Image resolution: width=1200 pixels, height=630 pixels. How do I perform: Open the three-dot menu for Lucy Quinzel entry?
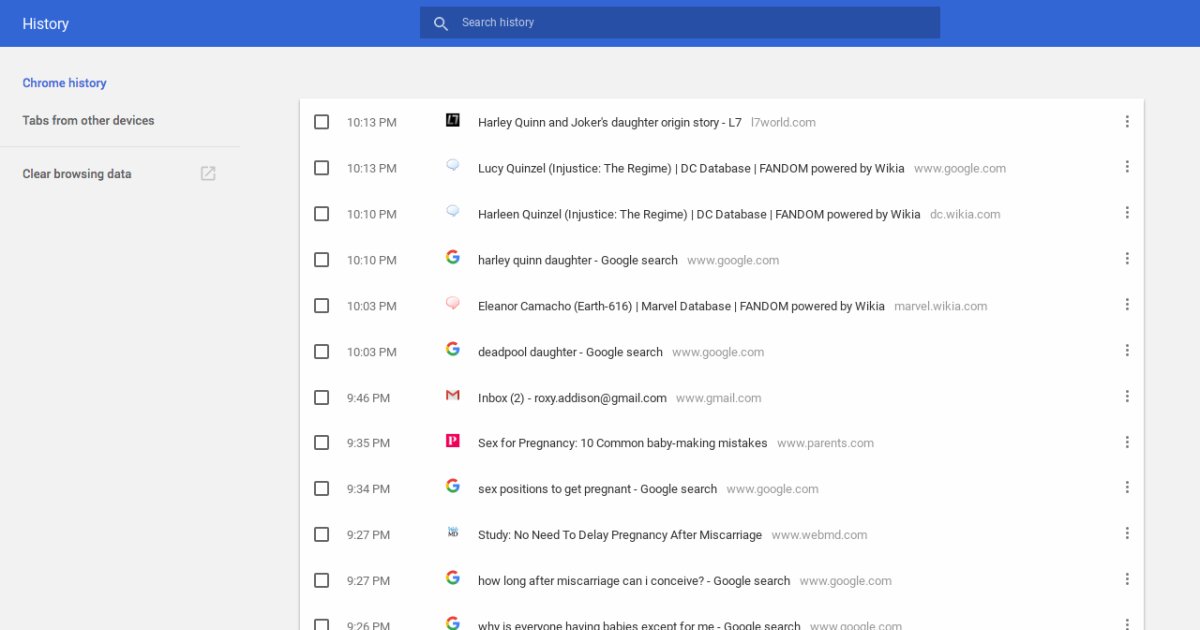1127,168
